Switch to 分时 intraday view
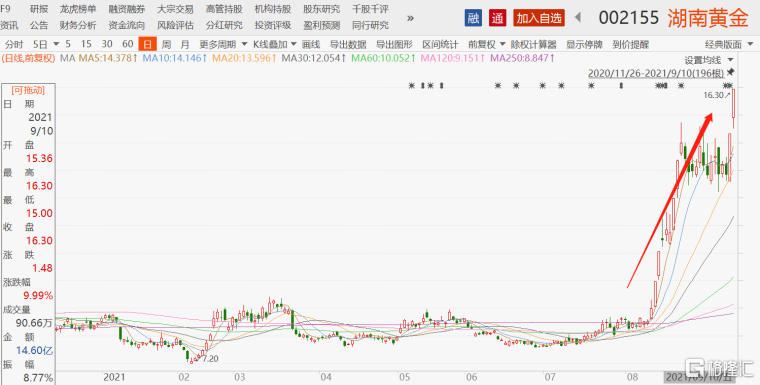The height and width of the screenshot is (385, 760). coord(14,44)
